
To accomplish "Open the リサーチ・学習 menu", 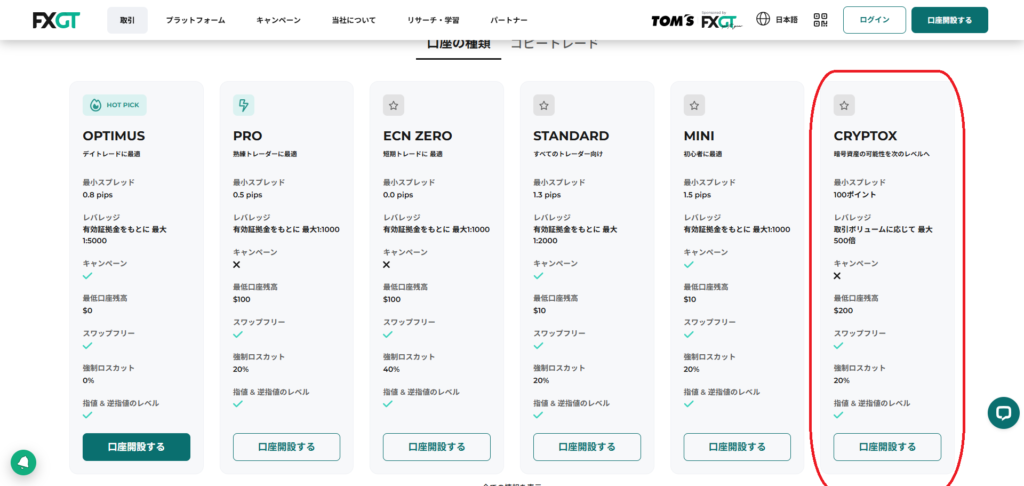I will click(x=433, y=20).
